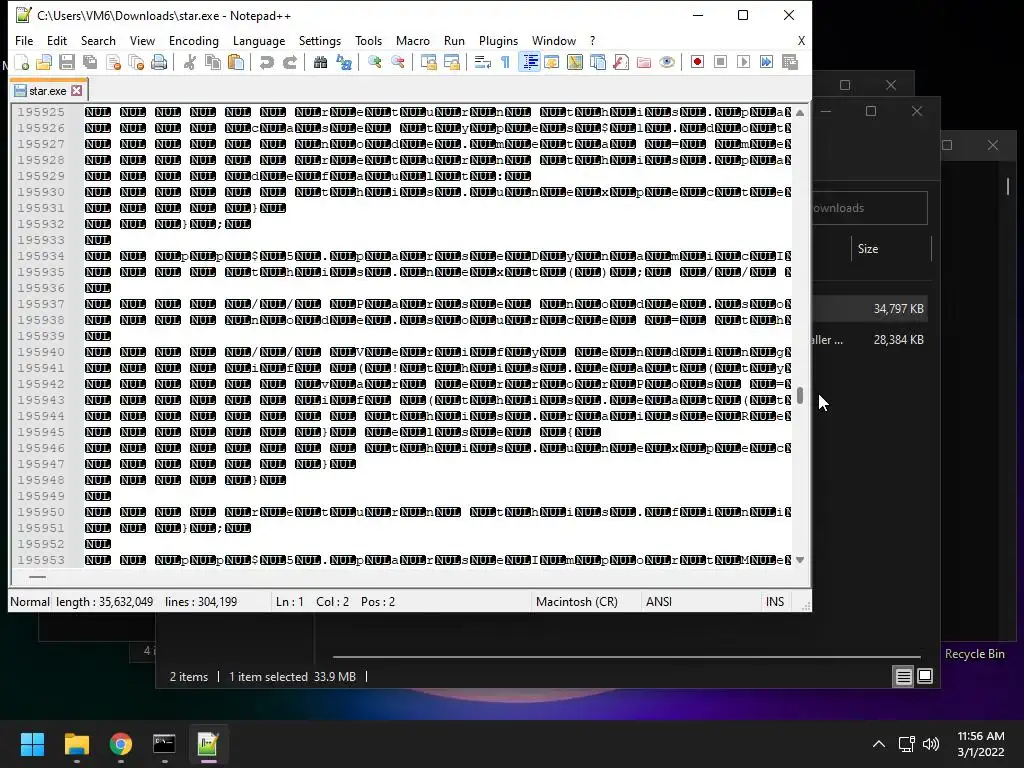The width and height of the screenshot is (1024, 768).
Task: Open the Search menu
Action: [x=98, y=40]
